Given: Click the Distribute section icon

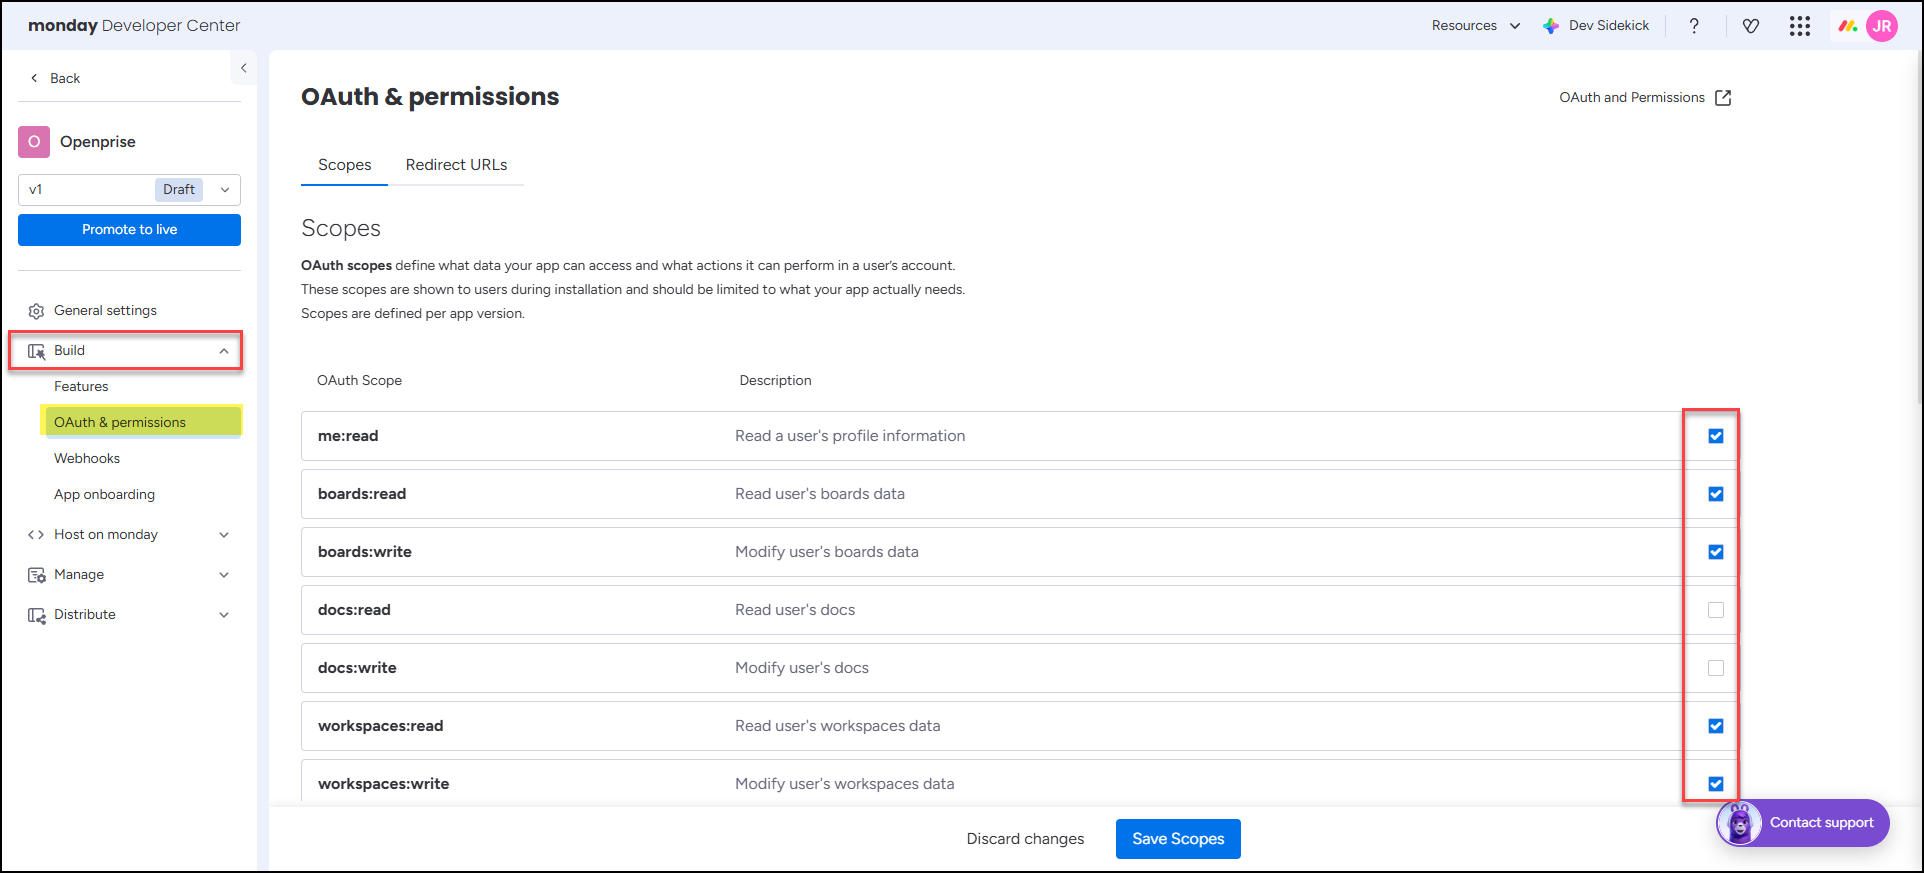Looking at the screenshot, I should pyautogui.click(x=36, y=615).
